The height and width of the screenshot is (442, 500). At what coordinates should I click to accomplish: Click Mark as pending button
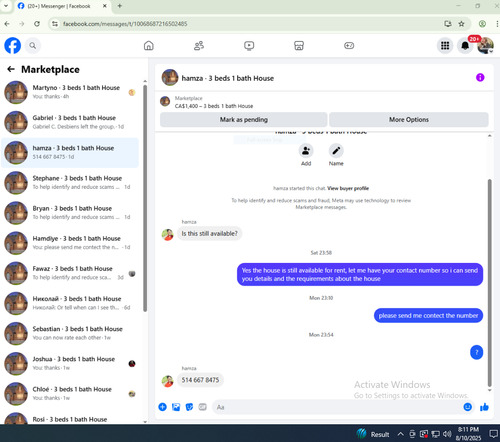click(x=244, y=120)
